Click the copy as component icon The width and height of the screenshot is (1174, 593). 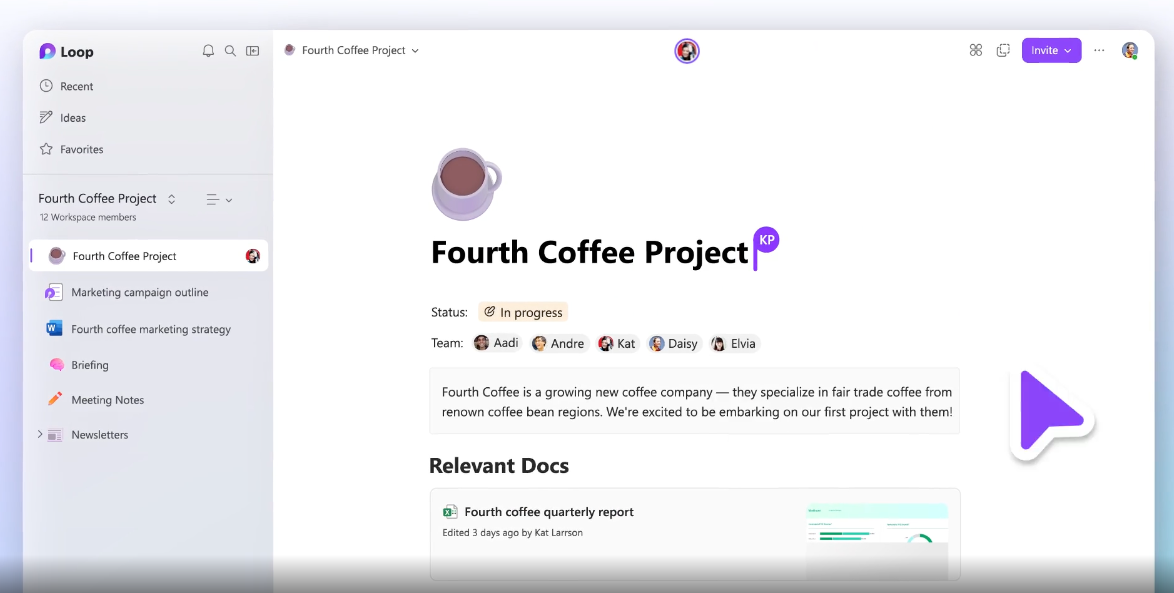coord(1003,50)
